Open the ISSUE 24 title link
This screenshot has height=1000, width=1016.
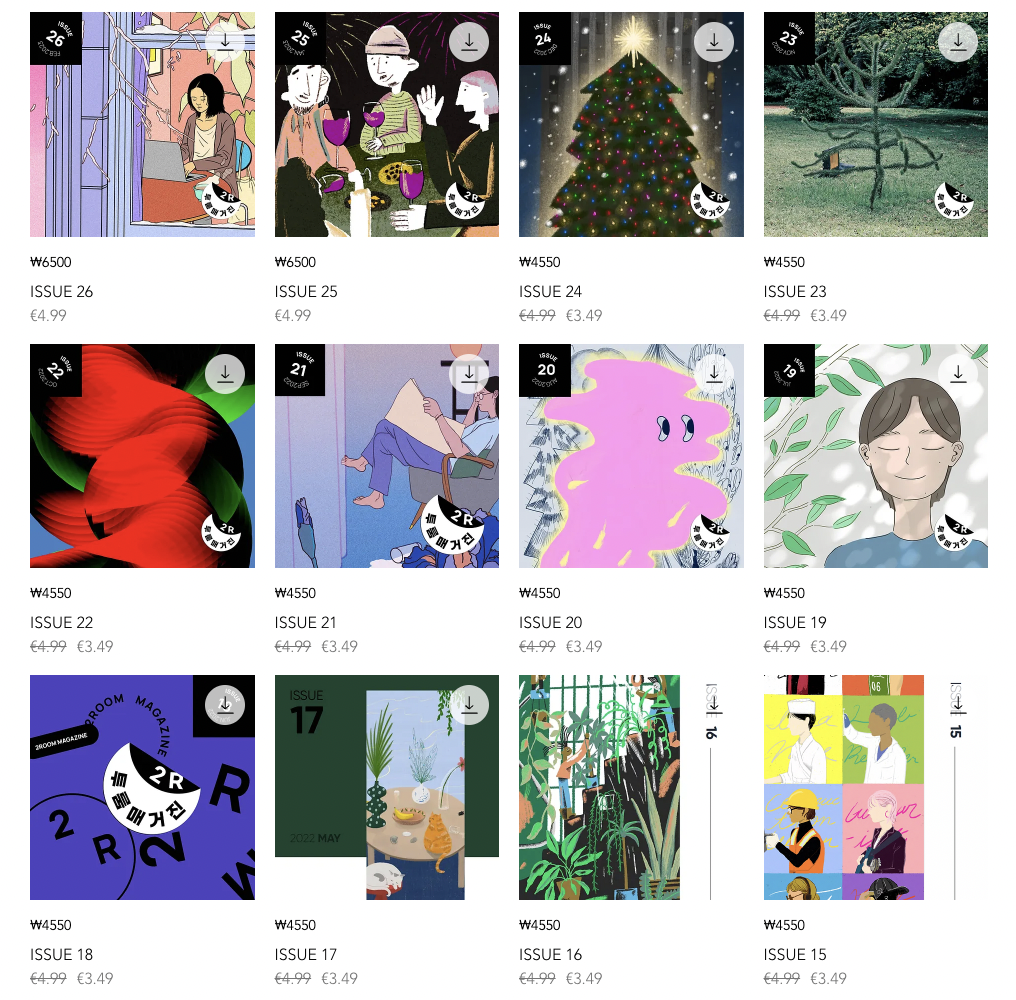[550, 292]
